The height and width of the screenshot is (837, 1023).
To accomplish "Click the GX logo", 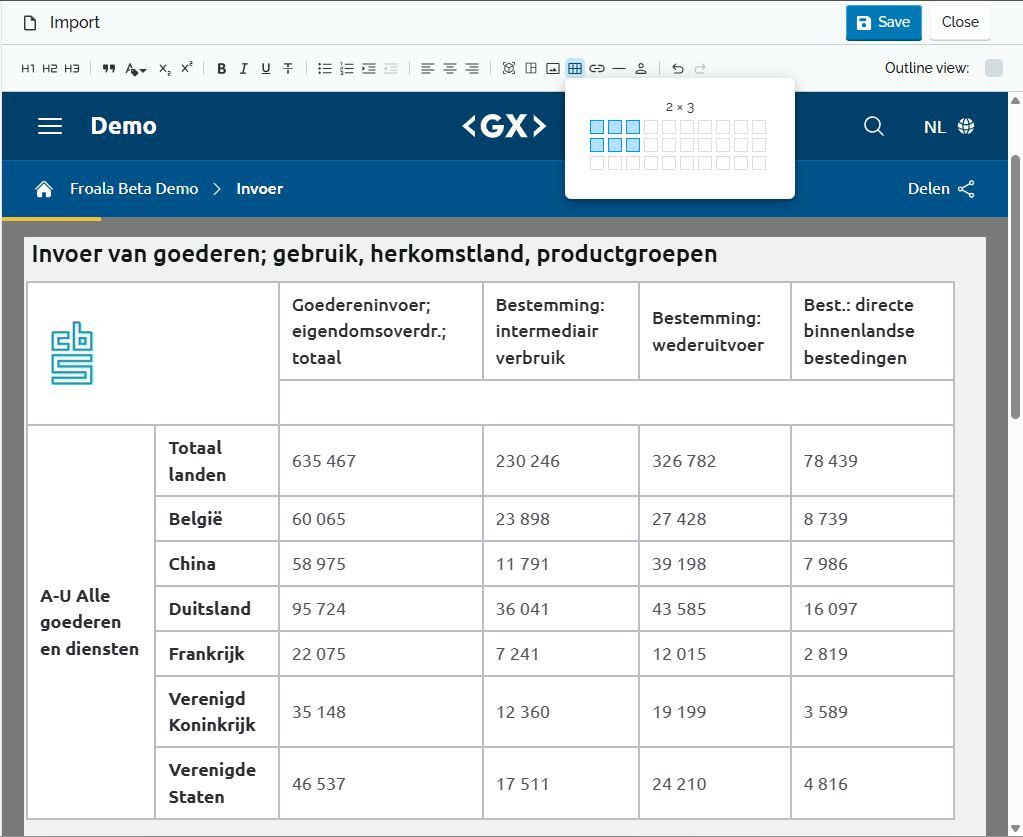I will tap(504, 126).
